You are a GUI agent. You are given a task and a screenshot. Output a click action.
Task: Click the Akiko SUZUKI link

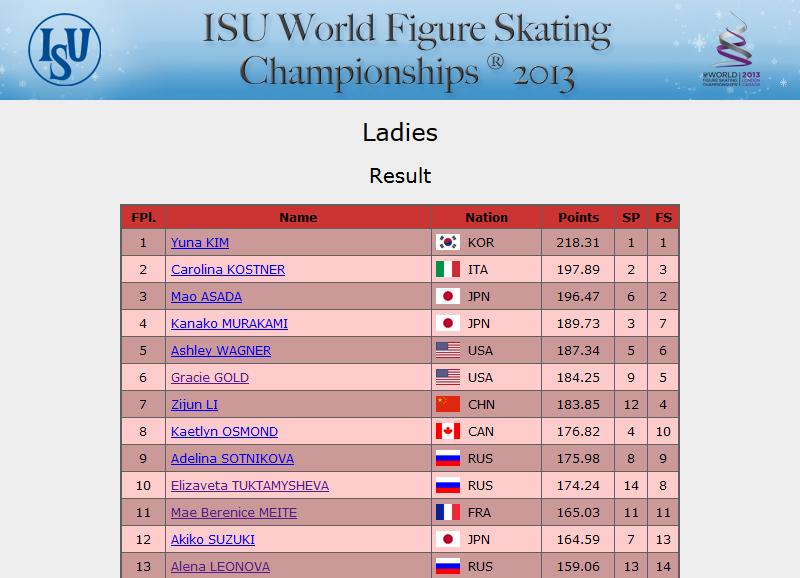pos(213,540)
